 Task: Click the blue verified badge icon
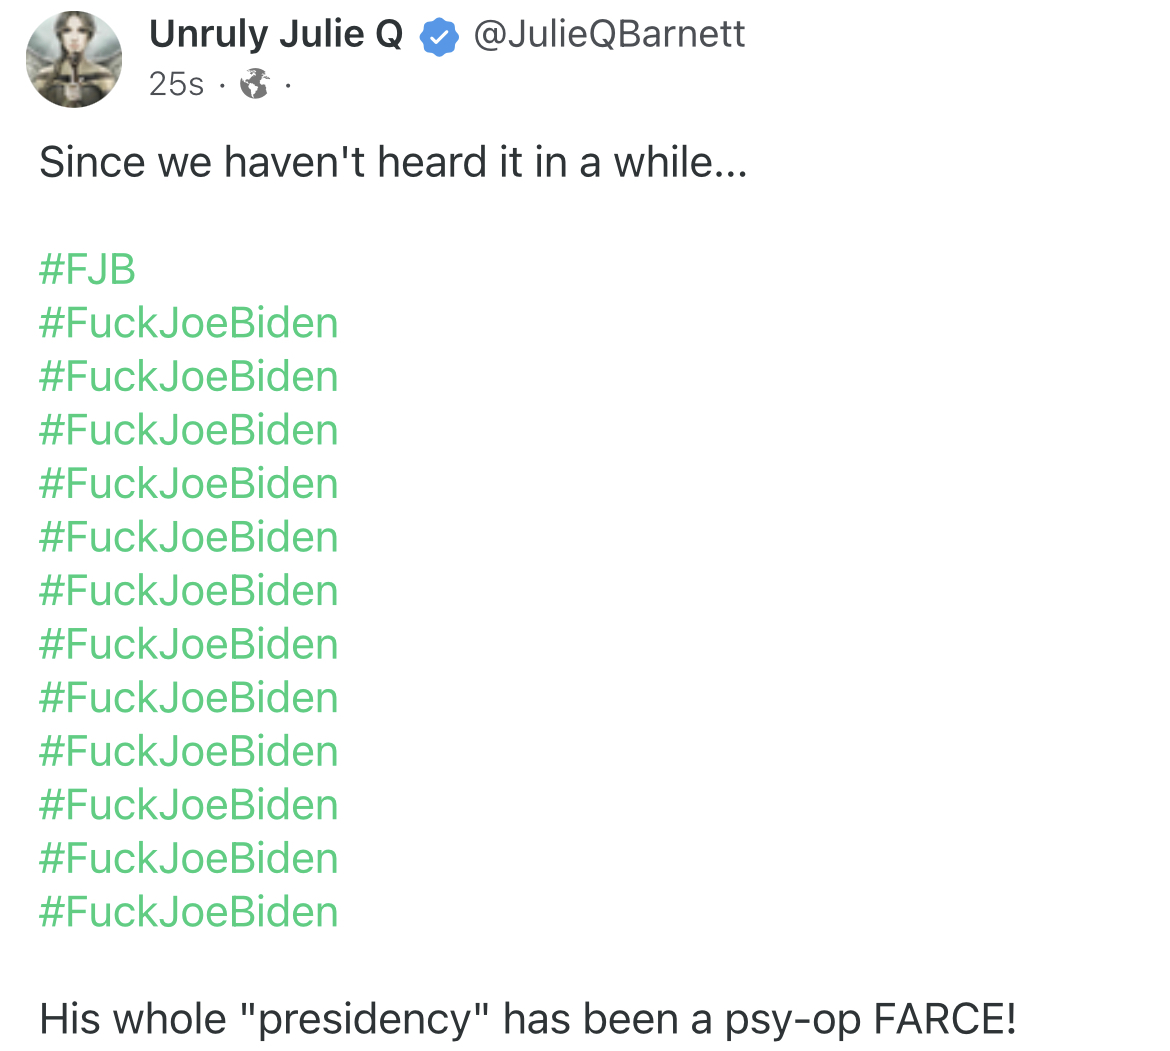click(437, 37)
